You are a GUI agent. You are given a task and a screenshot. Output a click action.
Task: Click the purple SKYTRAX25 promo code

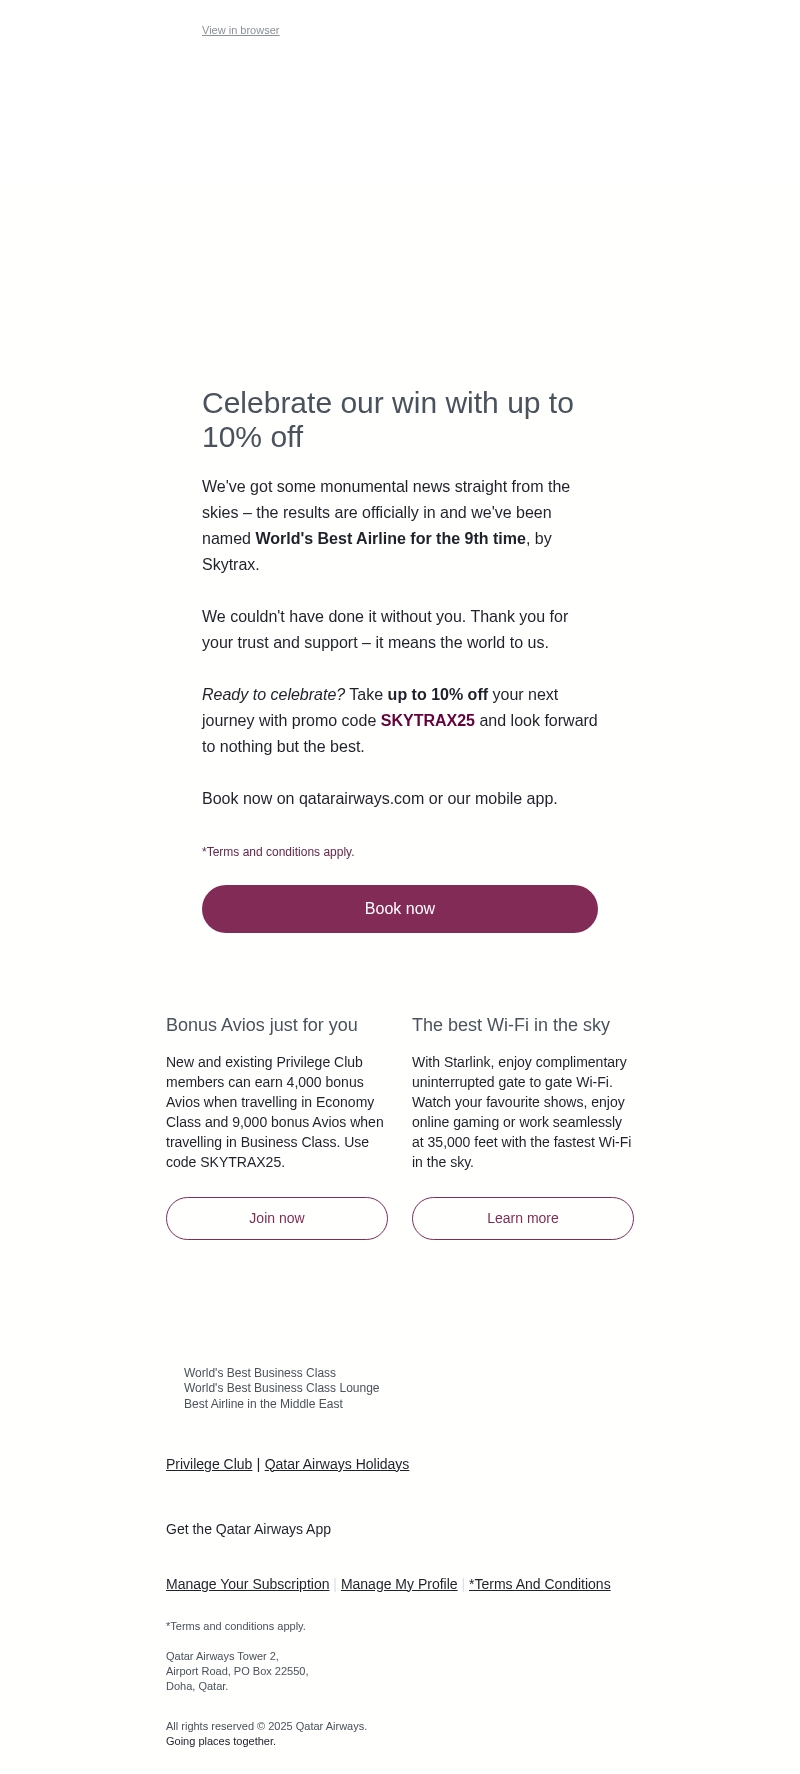[x=427, y=721]
